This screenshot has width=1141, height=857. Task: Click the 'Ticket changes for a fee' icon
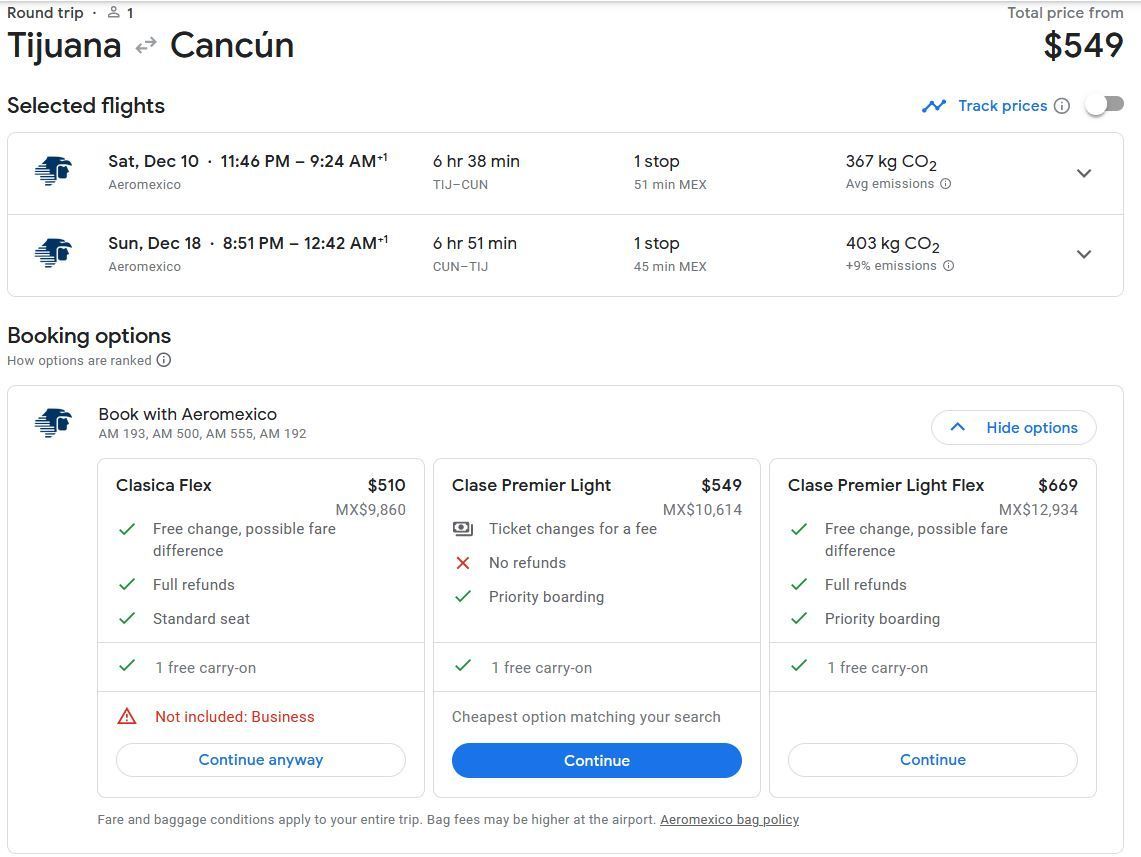463,529
